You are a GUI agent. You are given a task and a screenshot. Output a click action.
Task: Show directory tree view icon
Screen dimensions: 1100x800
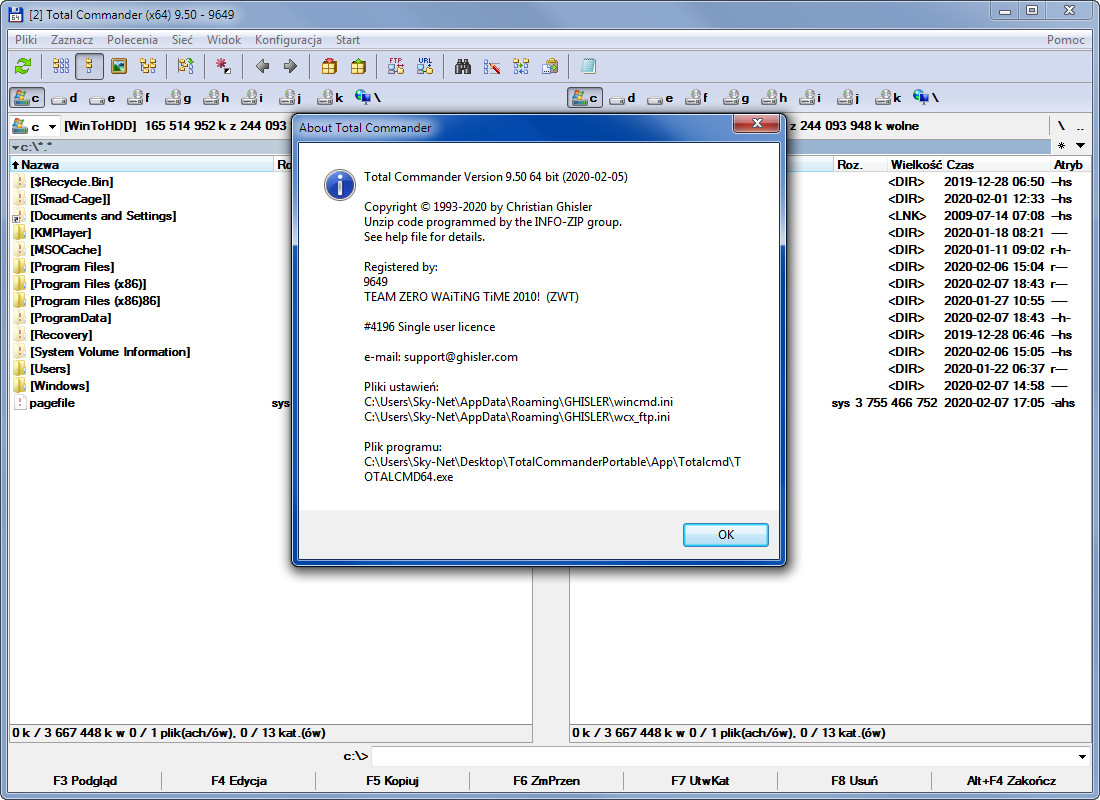tap(148, 67)
